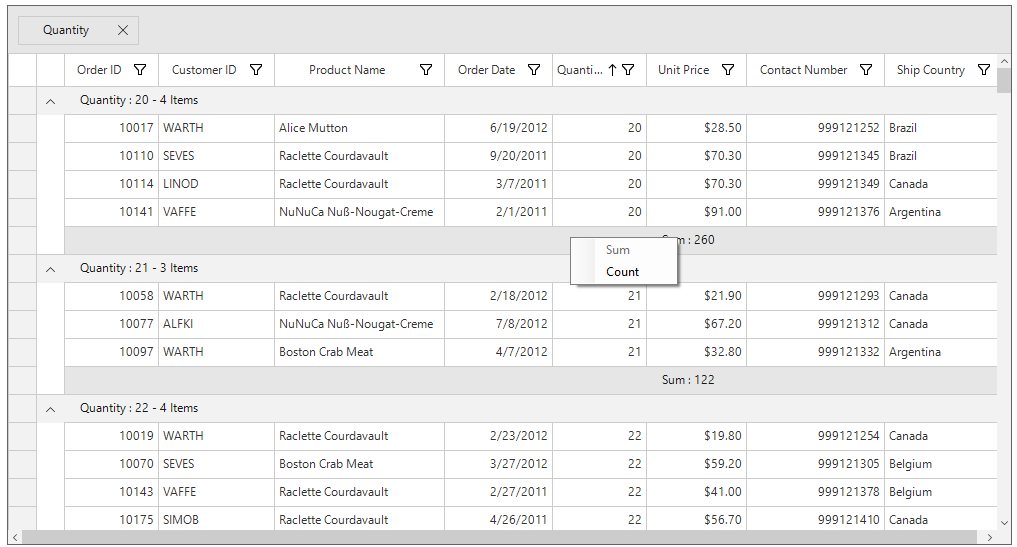Choose Sum in the context menu
This screenshot has height=547, width=1017.
coord(624,250)
